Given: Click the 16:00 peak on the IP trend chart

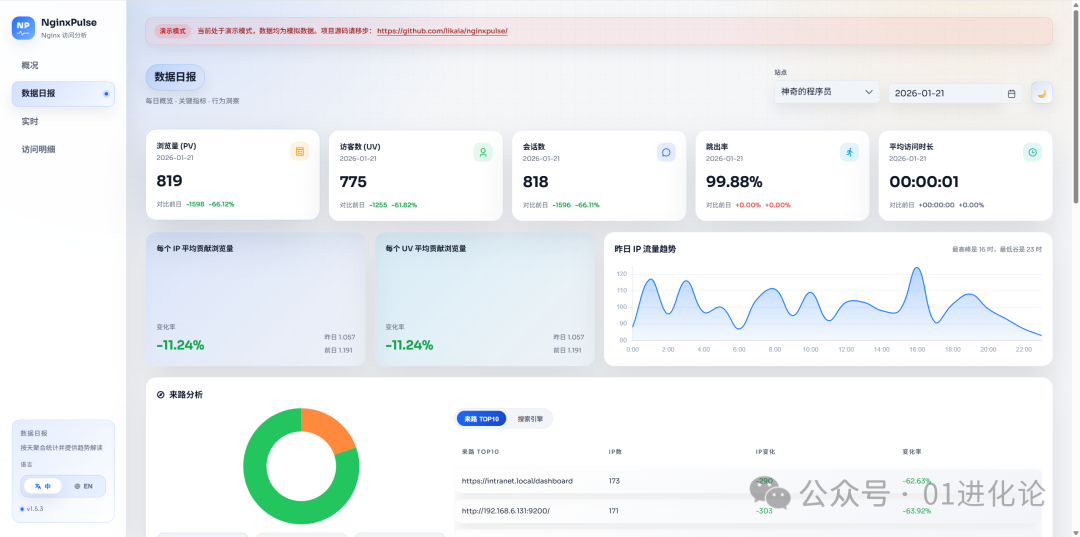Looking at the screenshot, I should [x=917, y=268].
